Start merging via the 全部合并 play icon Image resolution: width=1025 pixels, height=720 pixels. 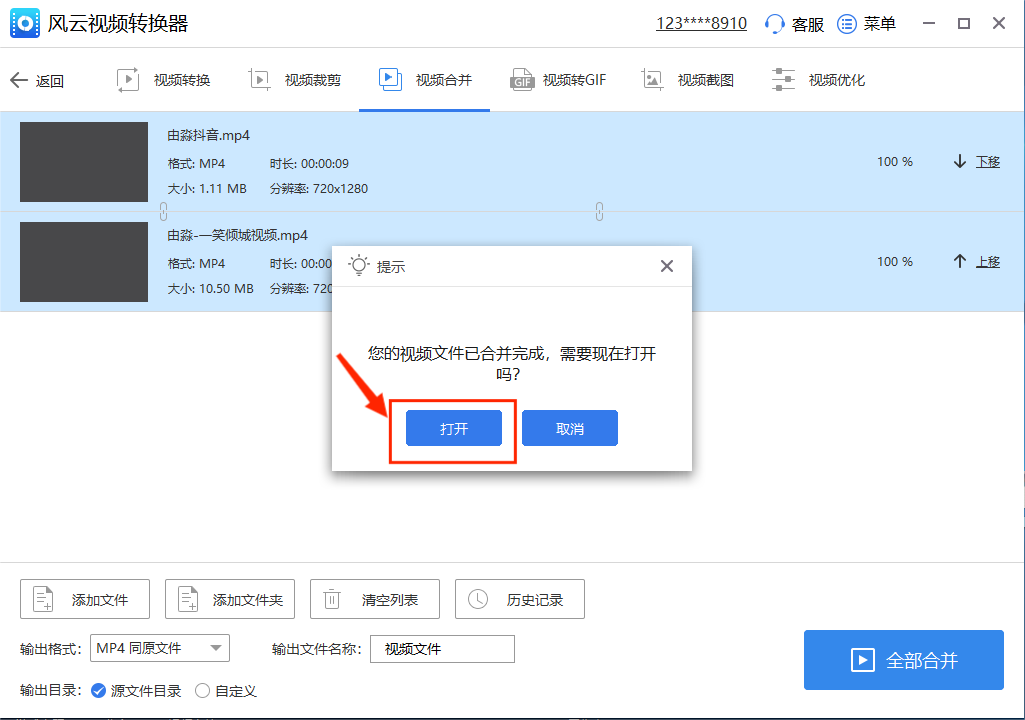863,660
